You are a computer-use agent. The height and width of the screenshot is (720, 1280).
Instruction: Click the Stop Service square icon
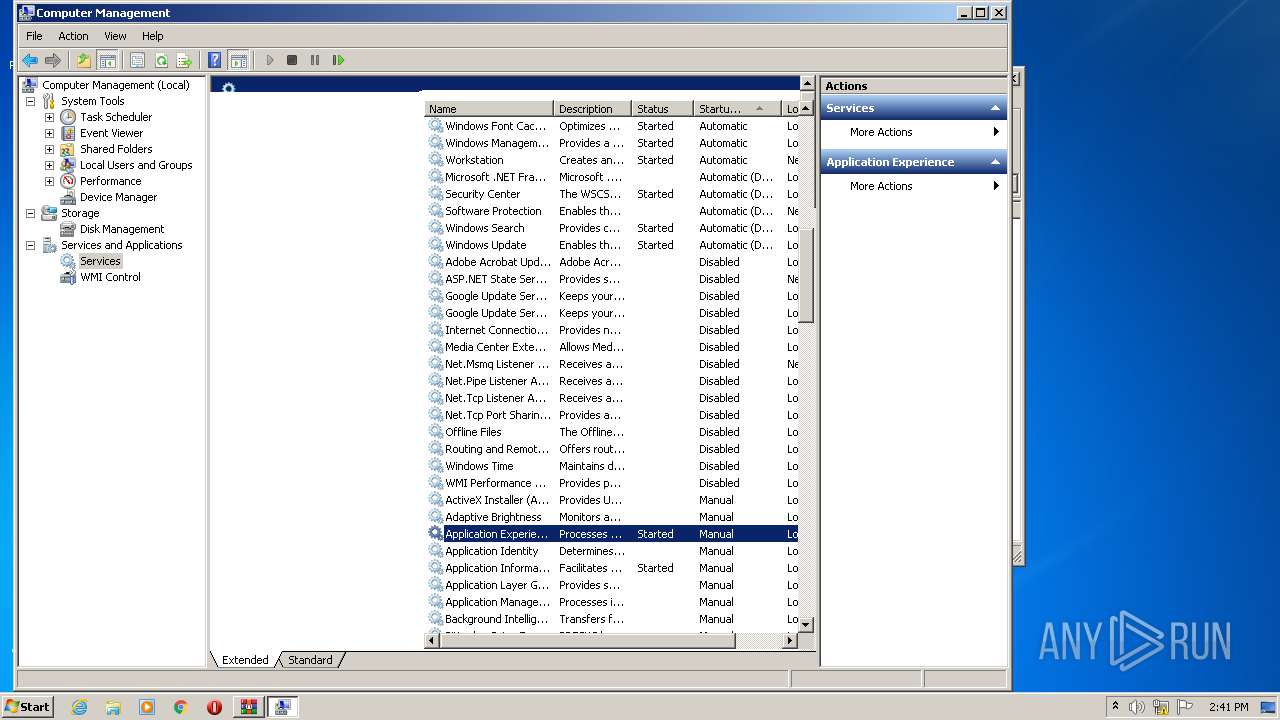click(x=292, y=60)
